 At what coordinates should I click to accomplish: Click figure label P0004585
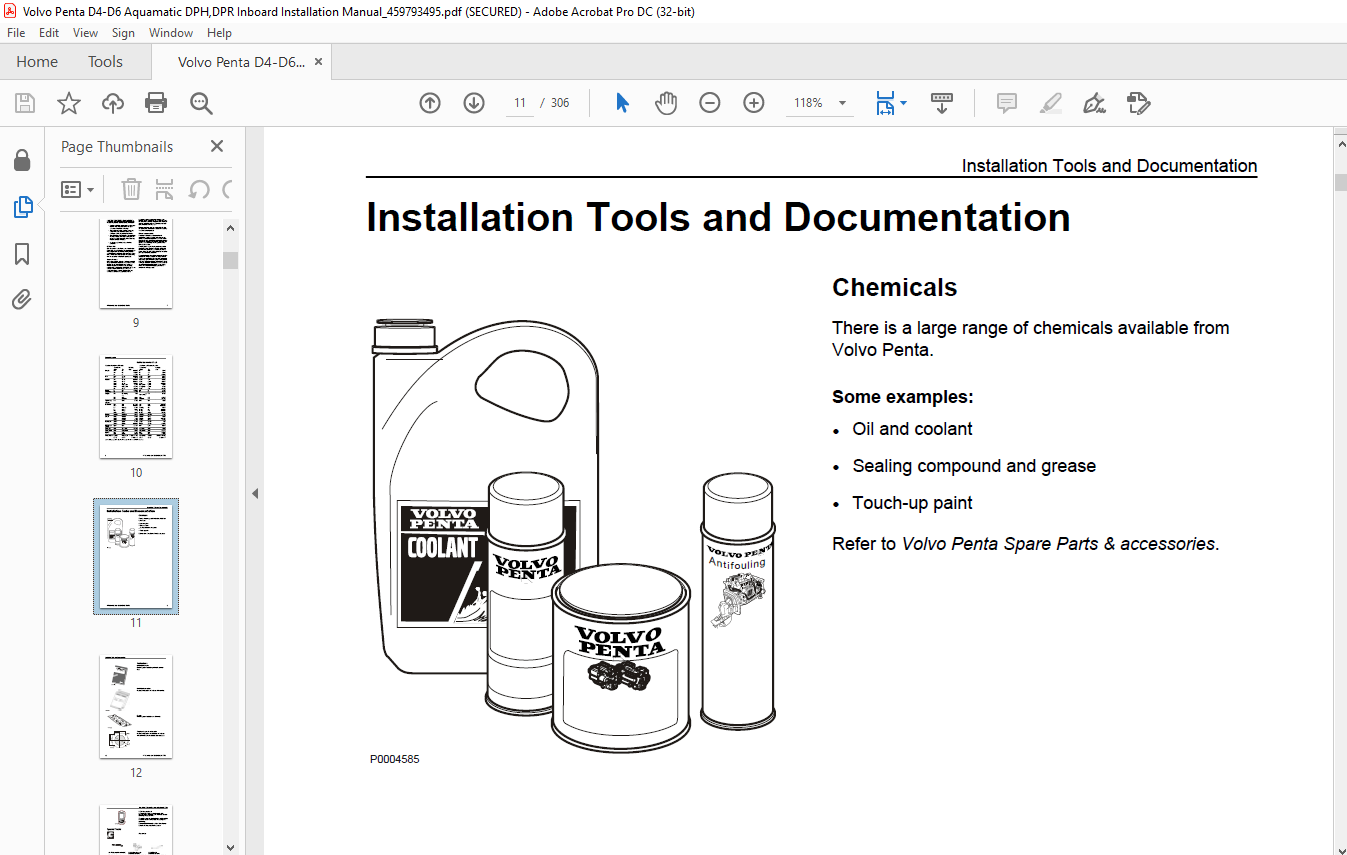(394, 759)
